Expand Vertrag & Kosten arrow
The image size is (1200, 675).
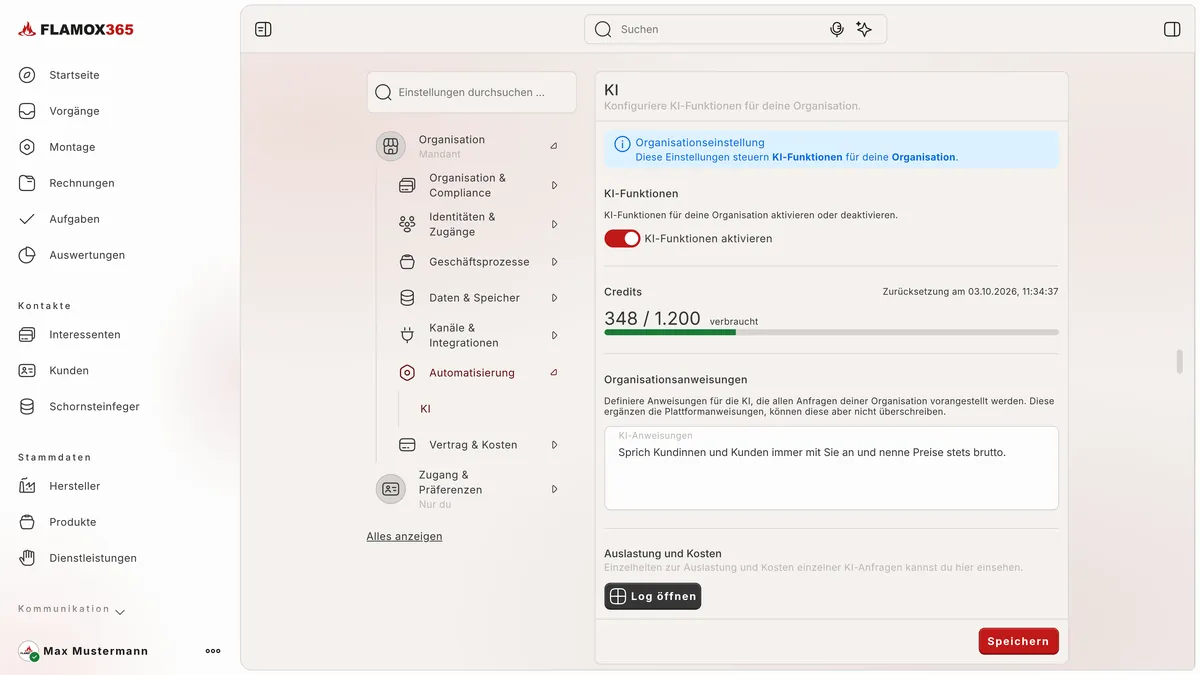(x=554, y=445)
